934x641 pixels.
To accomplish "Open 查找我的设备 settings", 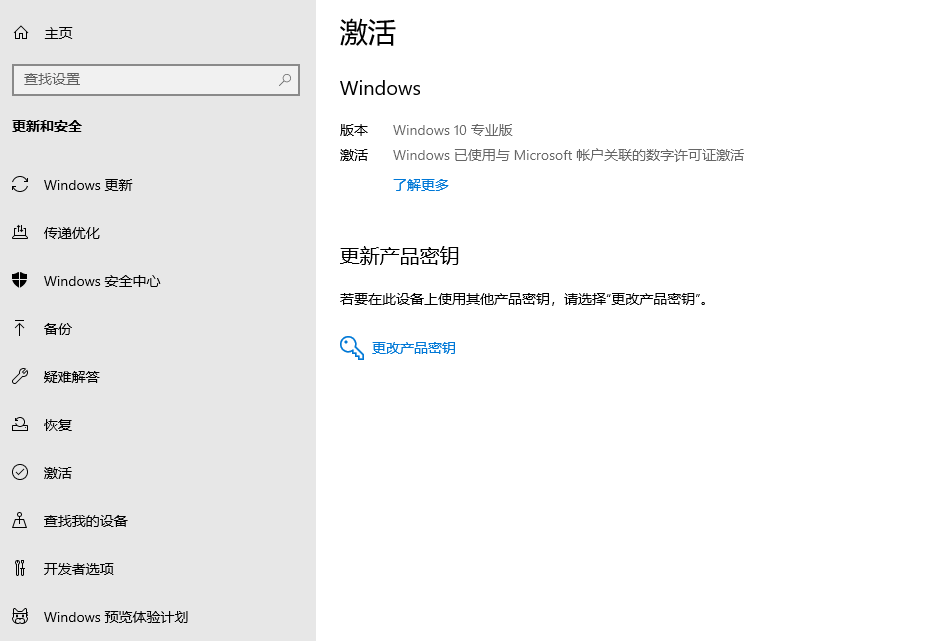I will [x=86, y=521].
